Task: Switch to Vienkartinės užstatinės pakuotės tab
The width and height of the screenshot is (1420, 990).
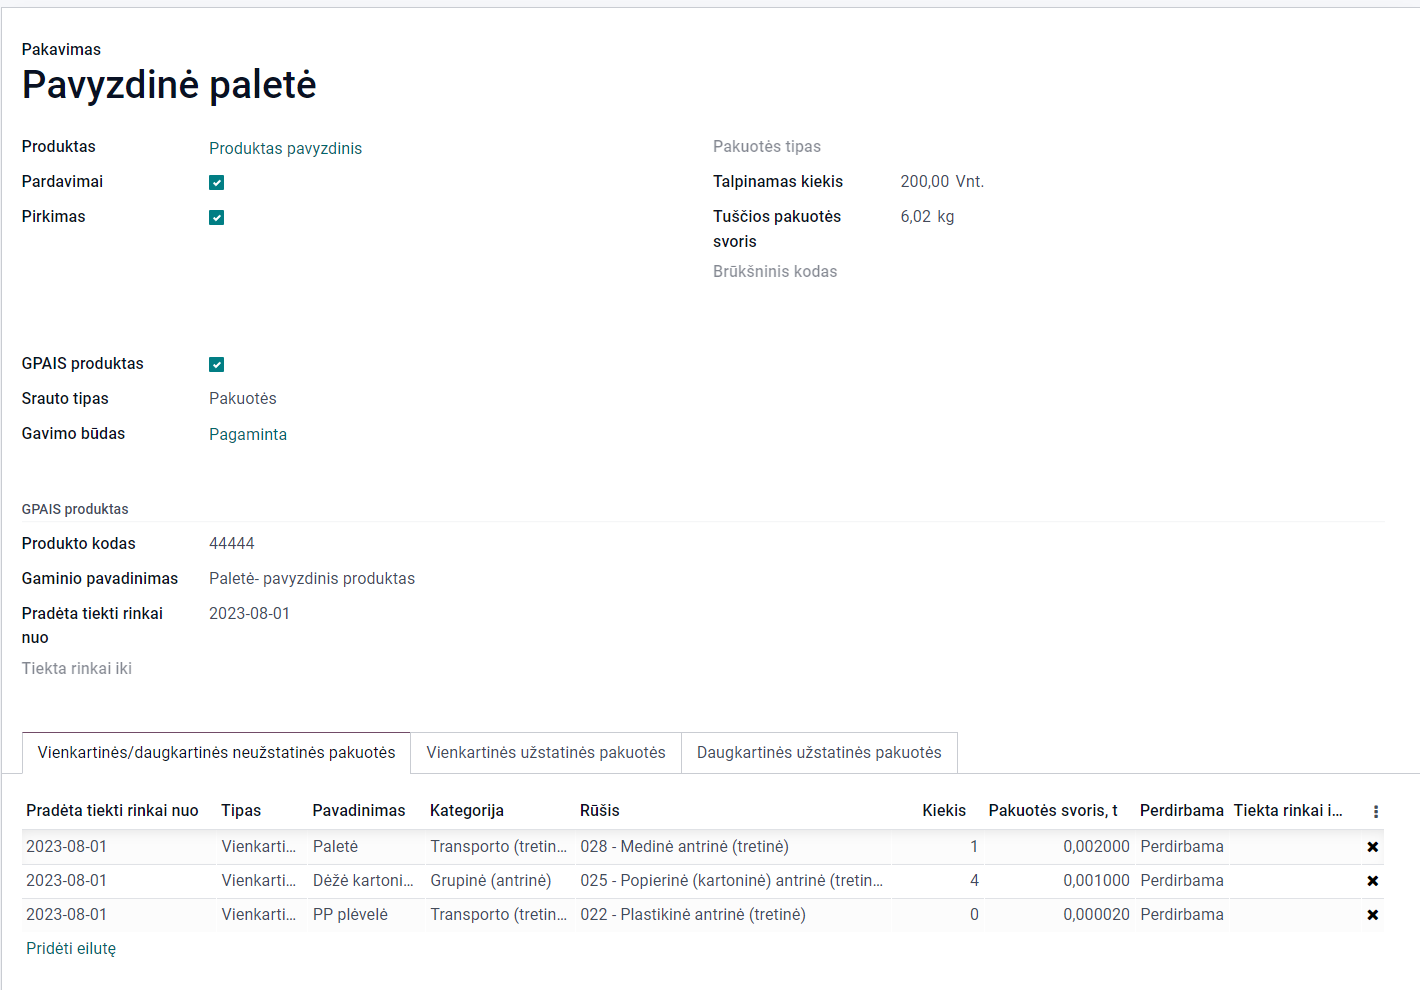Action: (x=546, y=752)
